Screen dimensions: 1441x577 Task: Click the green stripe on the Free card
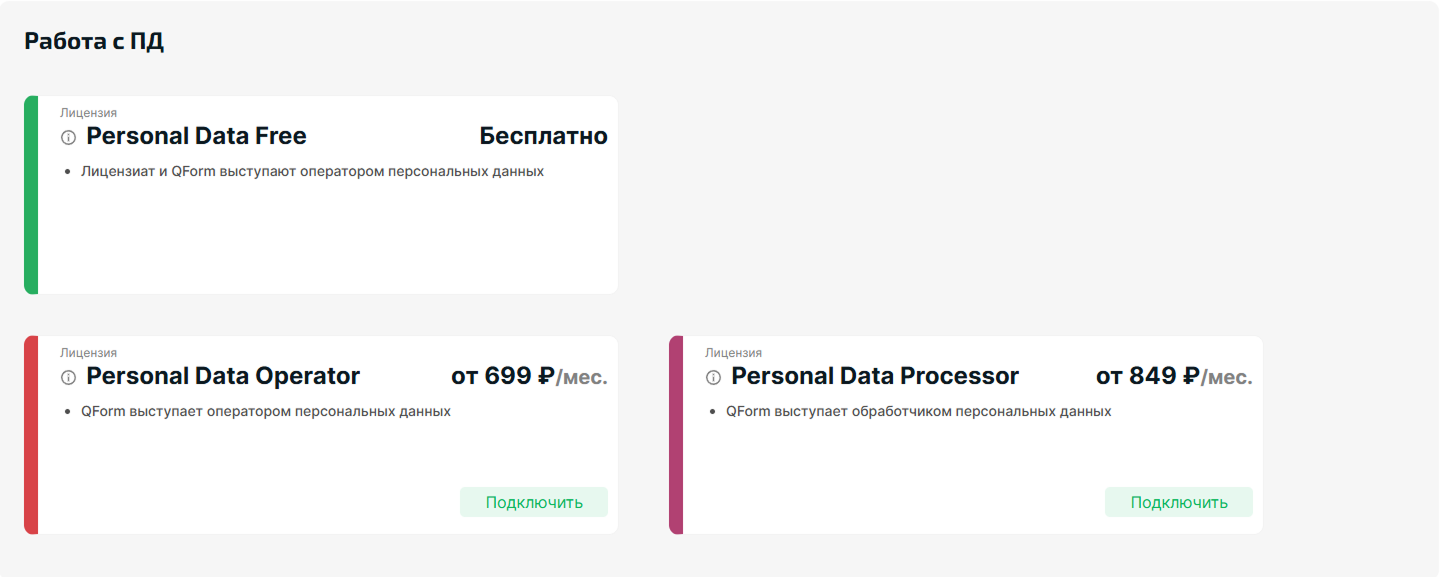pos(31,195)
